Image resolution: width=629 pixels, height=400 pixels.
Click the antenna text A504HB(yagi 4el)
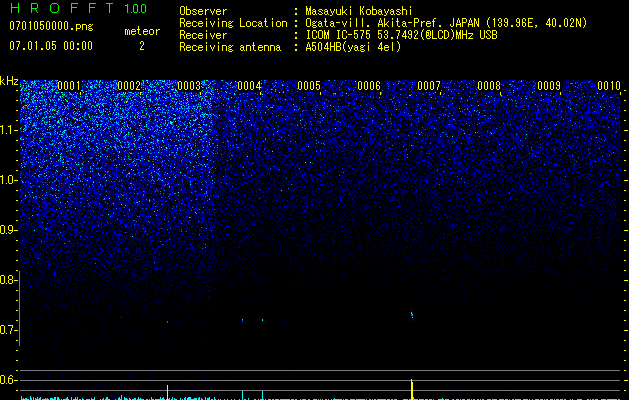click(x=353, y=47)
